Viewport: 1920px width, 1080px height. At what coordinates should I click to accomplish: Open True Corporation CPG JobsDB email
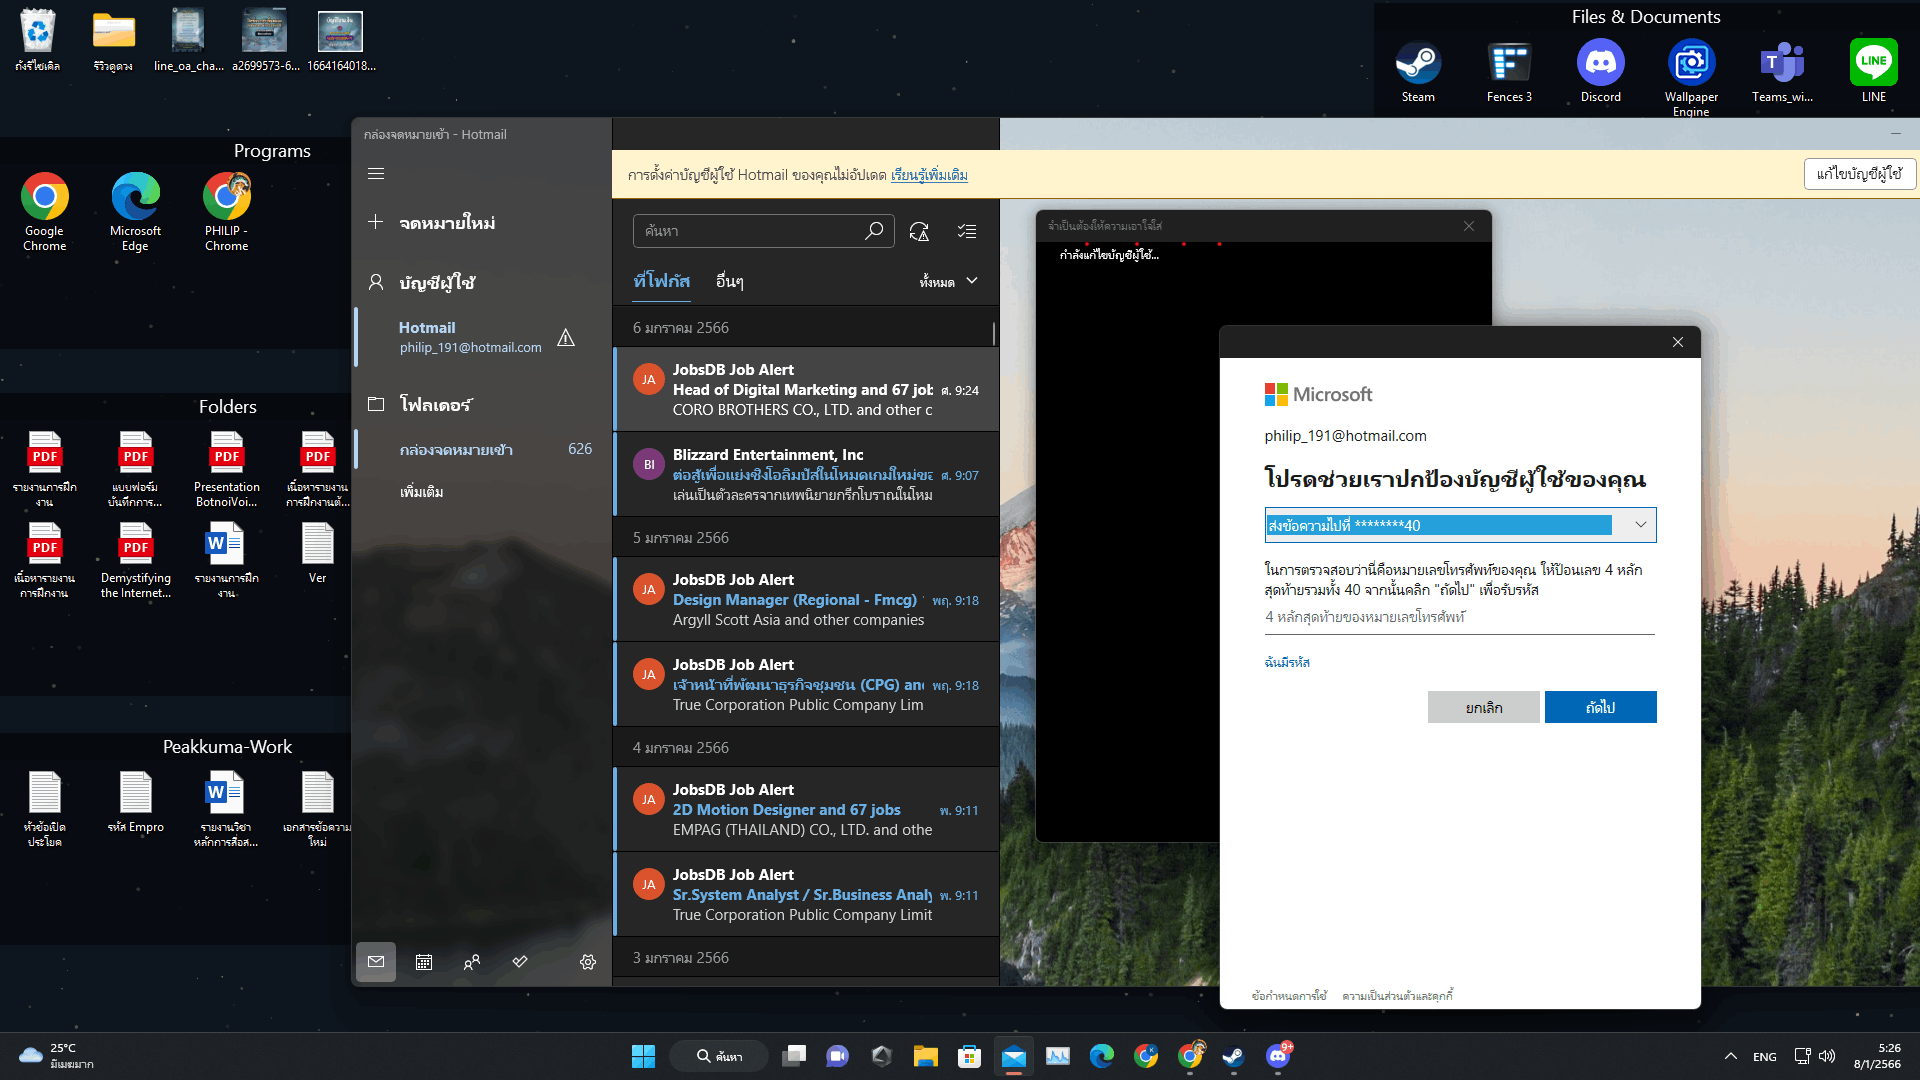(x=806, y=684)
